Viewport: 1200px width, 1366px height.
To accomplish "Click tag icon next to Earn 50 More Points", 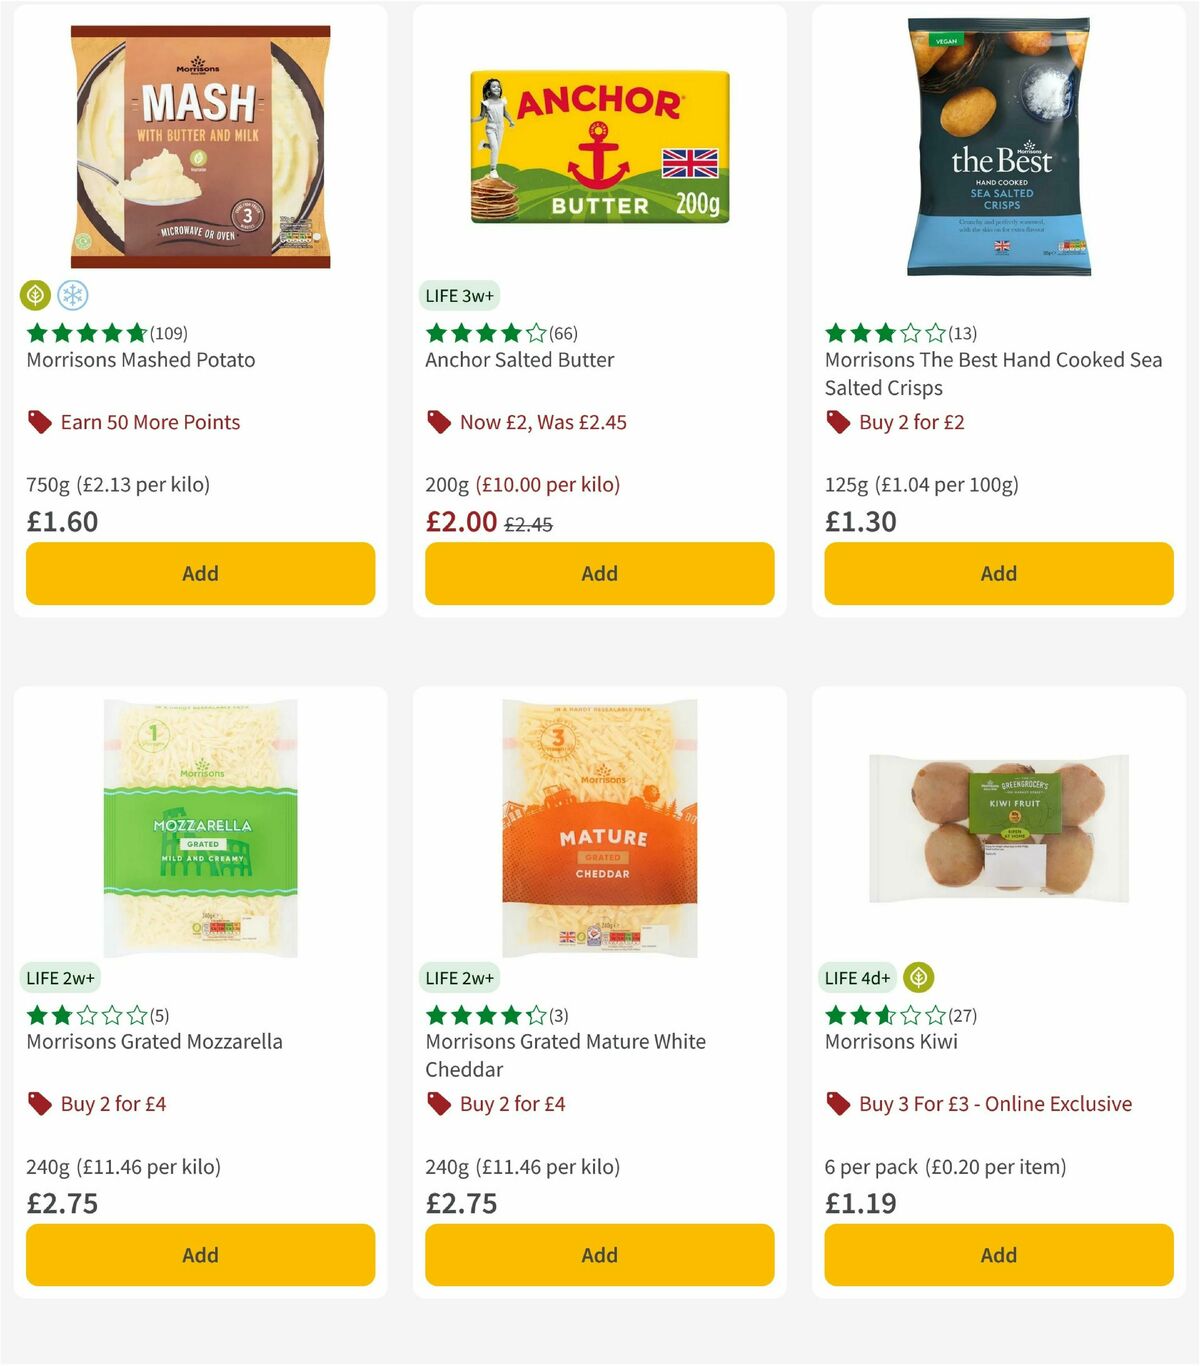I will click(39, 422).
